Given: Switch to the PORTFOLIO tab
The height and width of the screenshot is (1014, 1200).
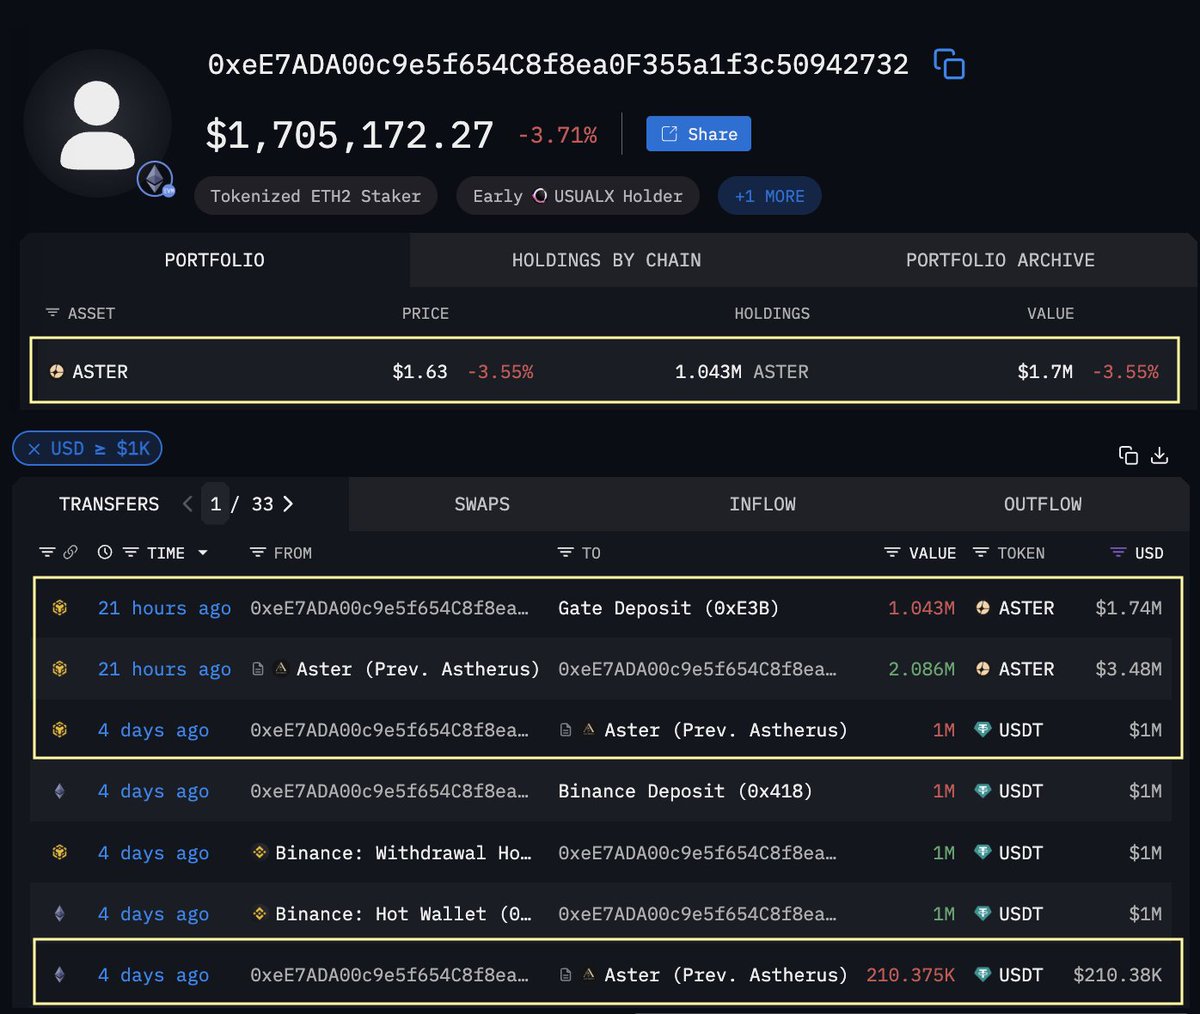Looking at the screenshot, I should [x=214, y=260].
